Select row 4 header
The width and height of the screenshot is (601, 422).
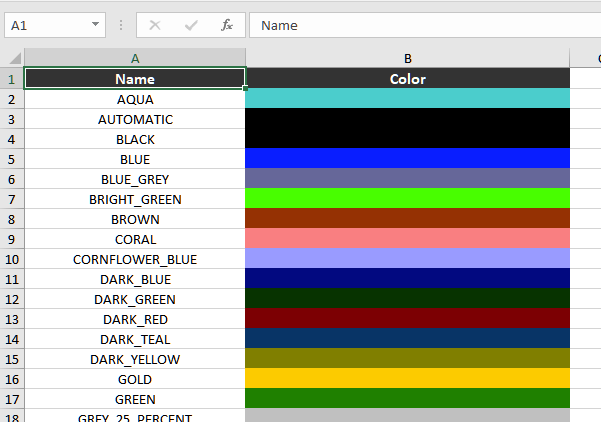tap(11, 139)
